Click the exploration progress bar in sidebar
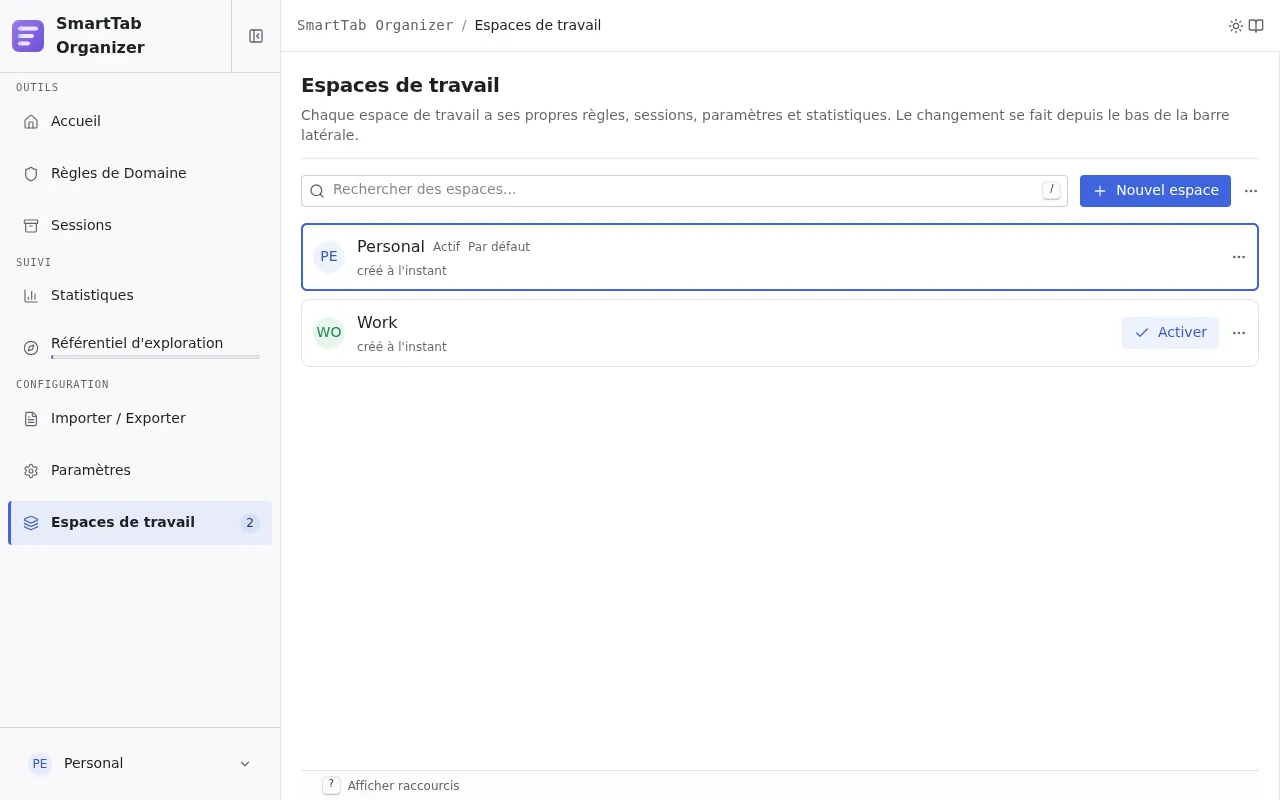 click(x=155, y=357)
